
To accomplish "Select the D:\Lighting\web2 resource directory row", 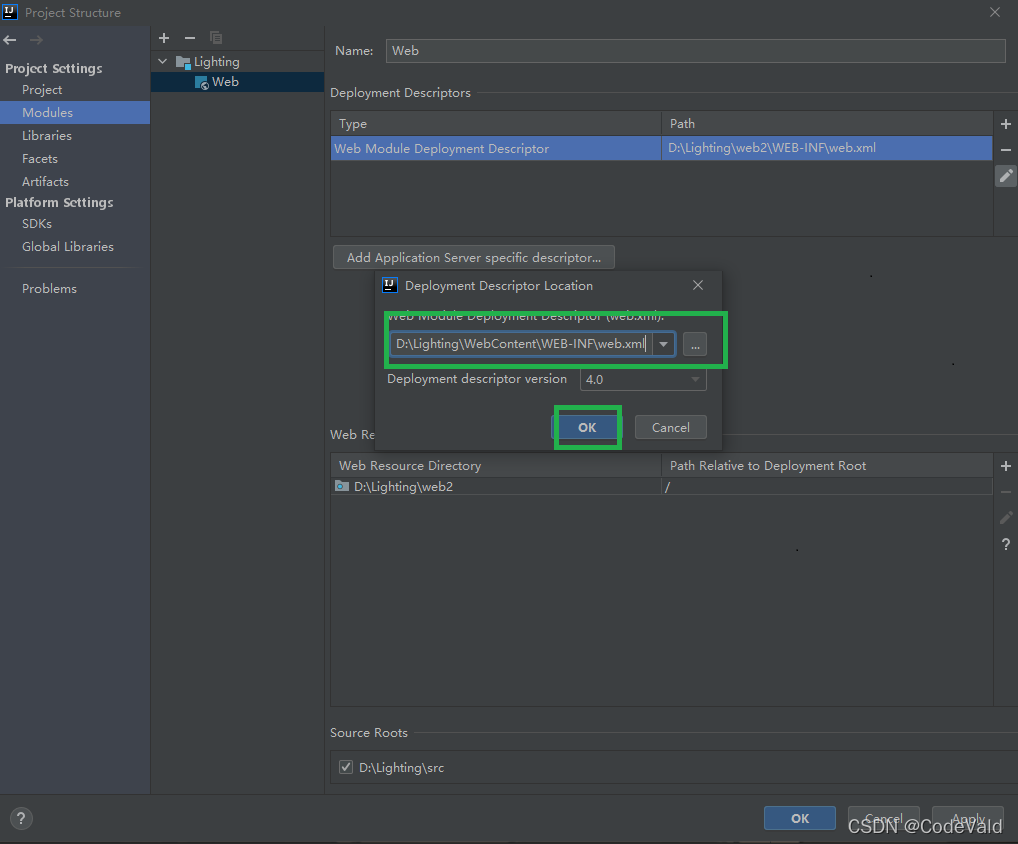I will (x=662, y=486).
